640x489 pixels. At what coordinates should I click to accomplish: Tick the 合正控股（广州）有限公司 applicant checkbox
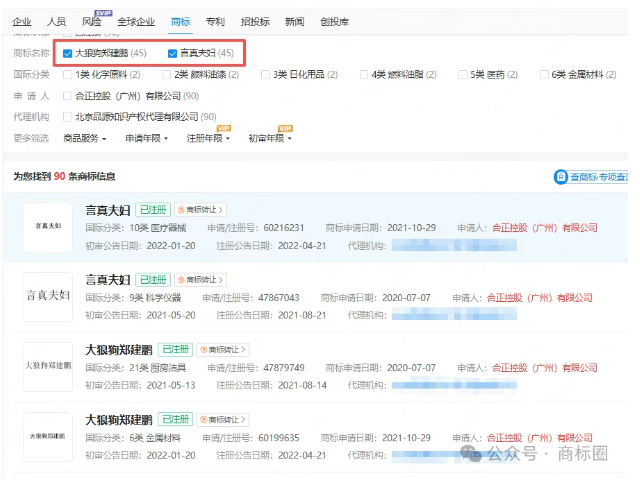[67, 96]
